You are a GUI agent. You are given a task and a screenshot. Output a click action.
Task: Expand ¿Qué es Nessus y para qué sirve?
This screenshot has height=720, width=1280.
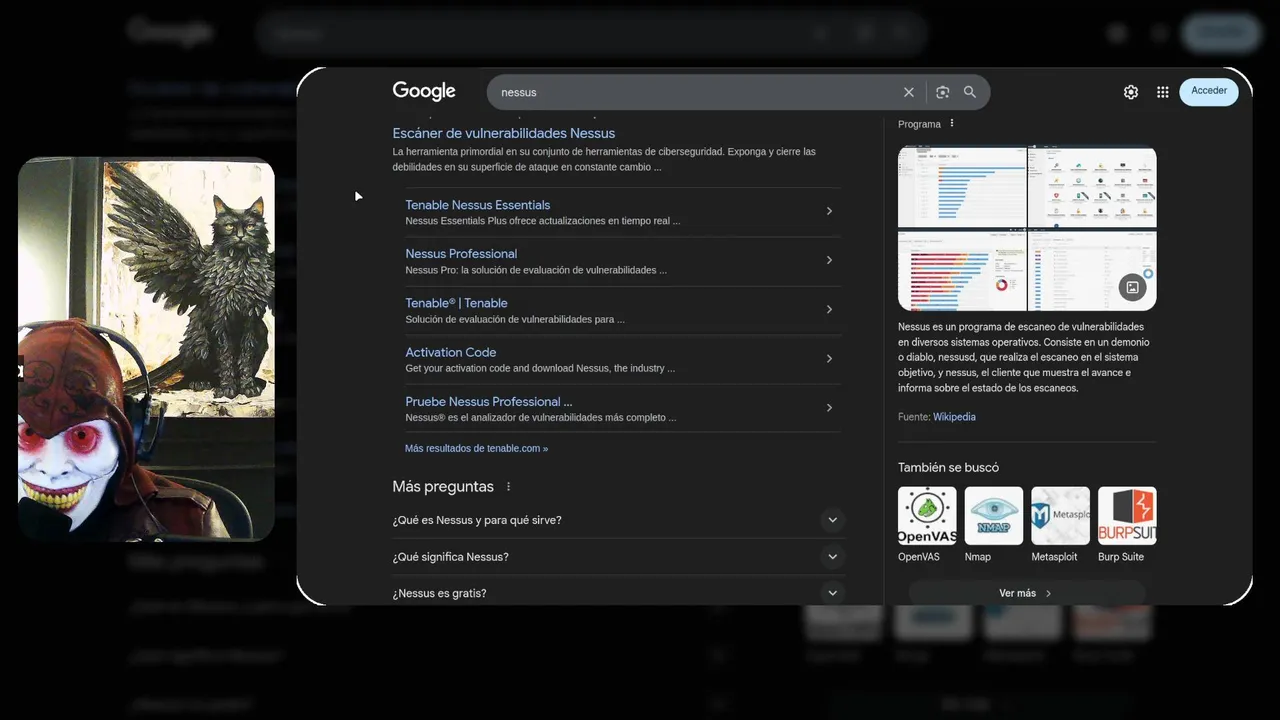618,520
